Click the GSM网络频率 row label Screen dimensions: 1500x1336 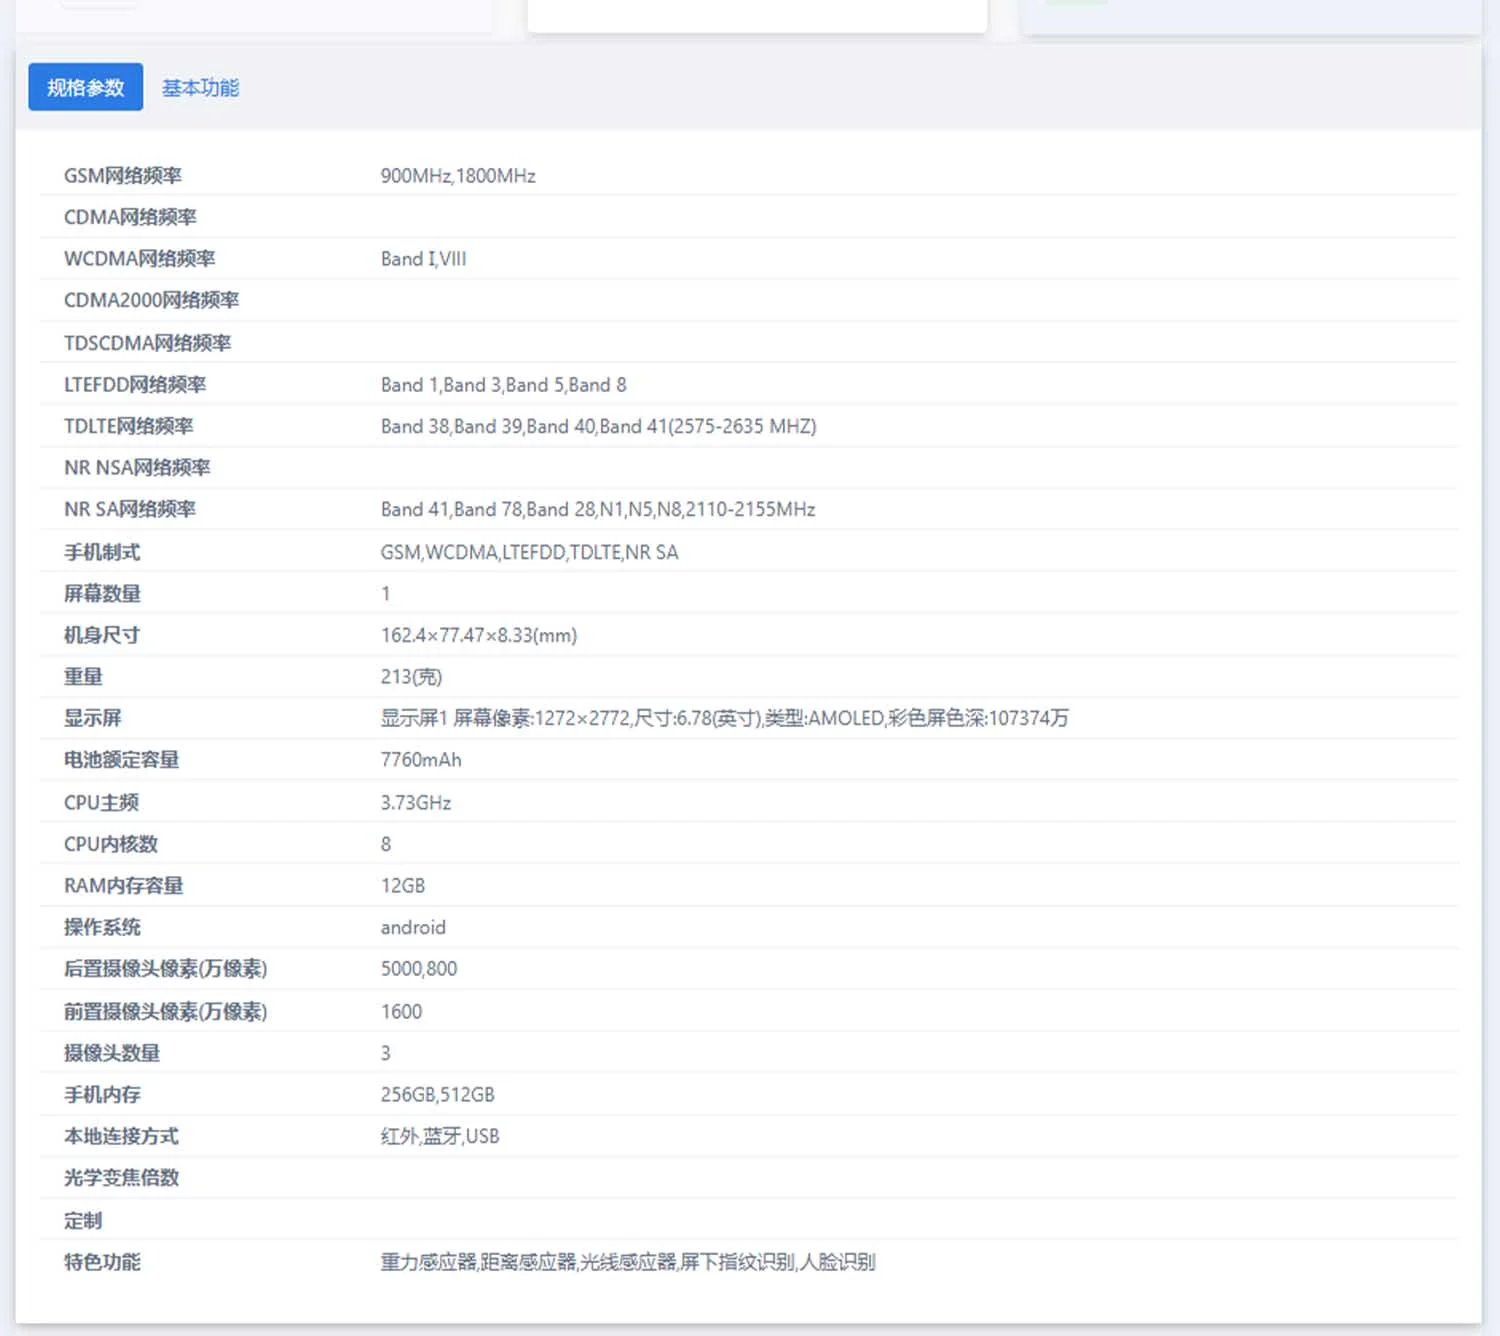(123, 176)
